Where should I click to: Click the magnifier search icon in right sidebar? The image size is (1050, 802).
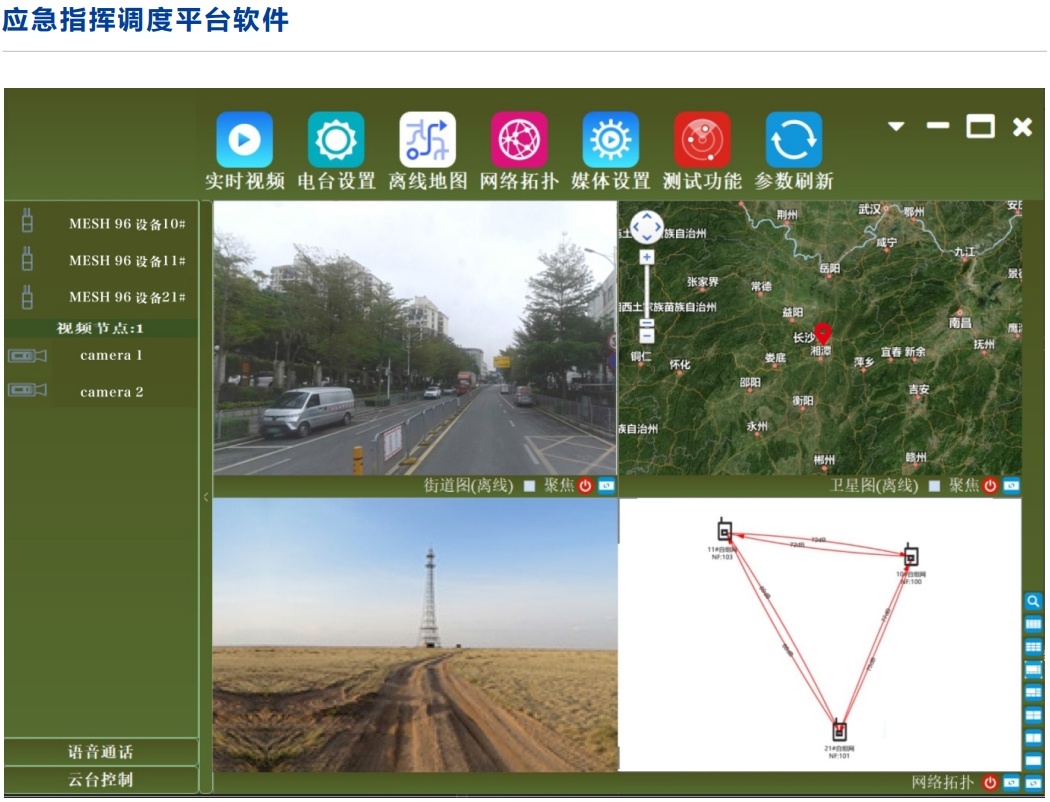point(1033,602)
